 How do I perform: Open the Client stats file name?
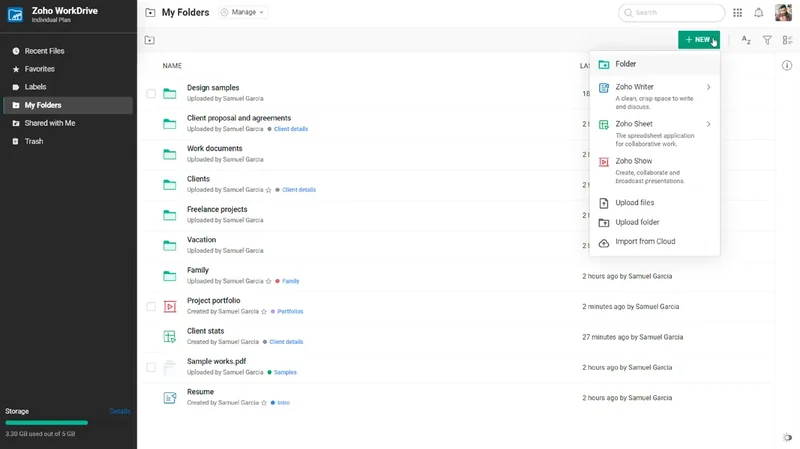pos(205,331)
